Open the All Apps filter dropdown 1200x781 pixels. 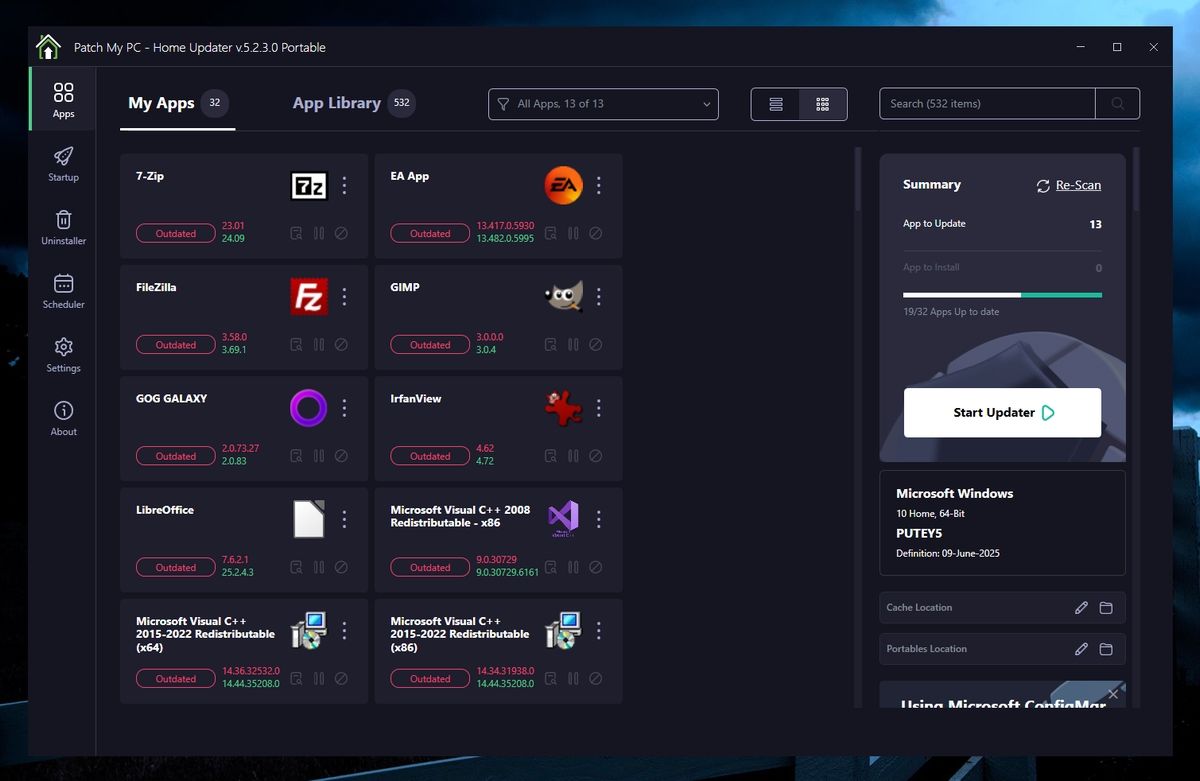(x=603, y=104)
